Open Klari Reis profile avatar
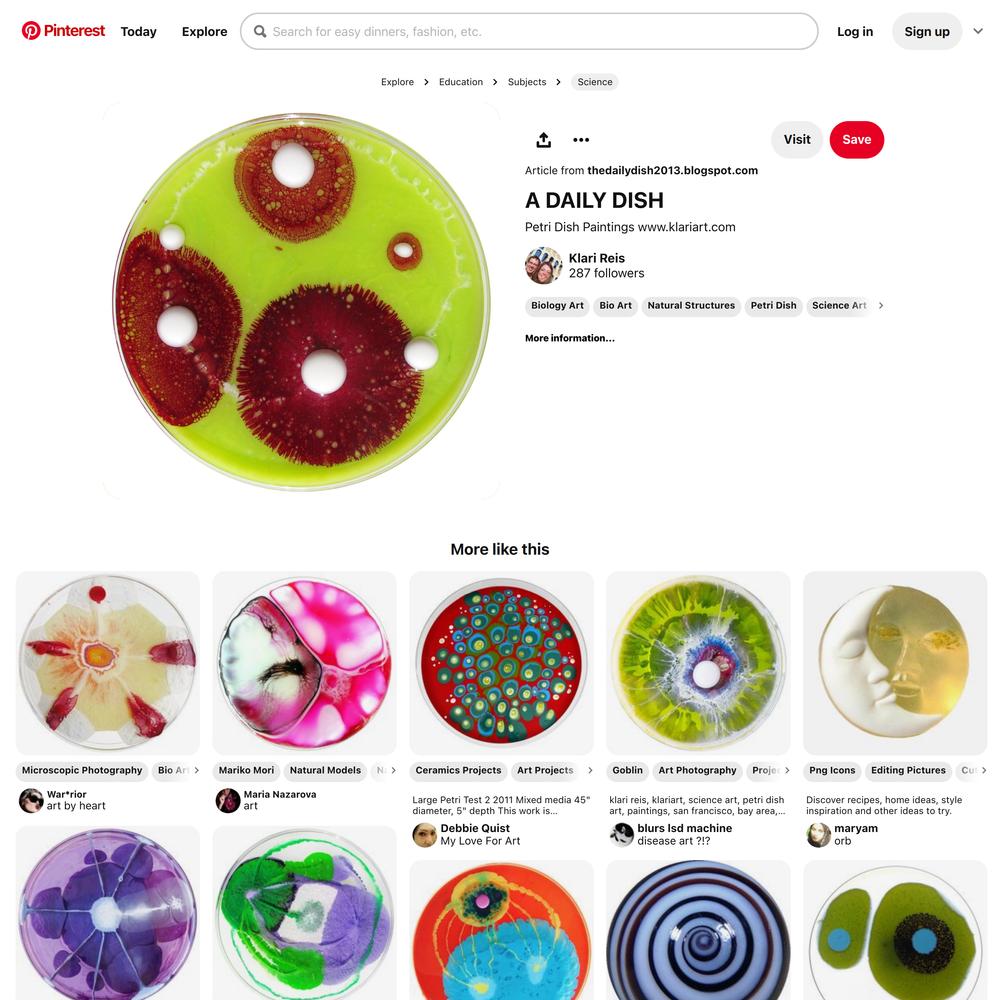 point(543,265)
